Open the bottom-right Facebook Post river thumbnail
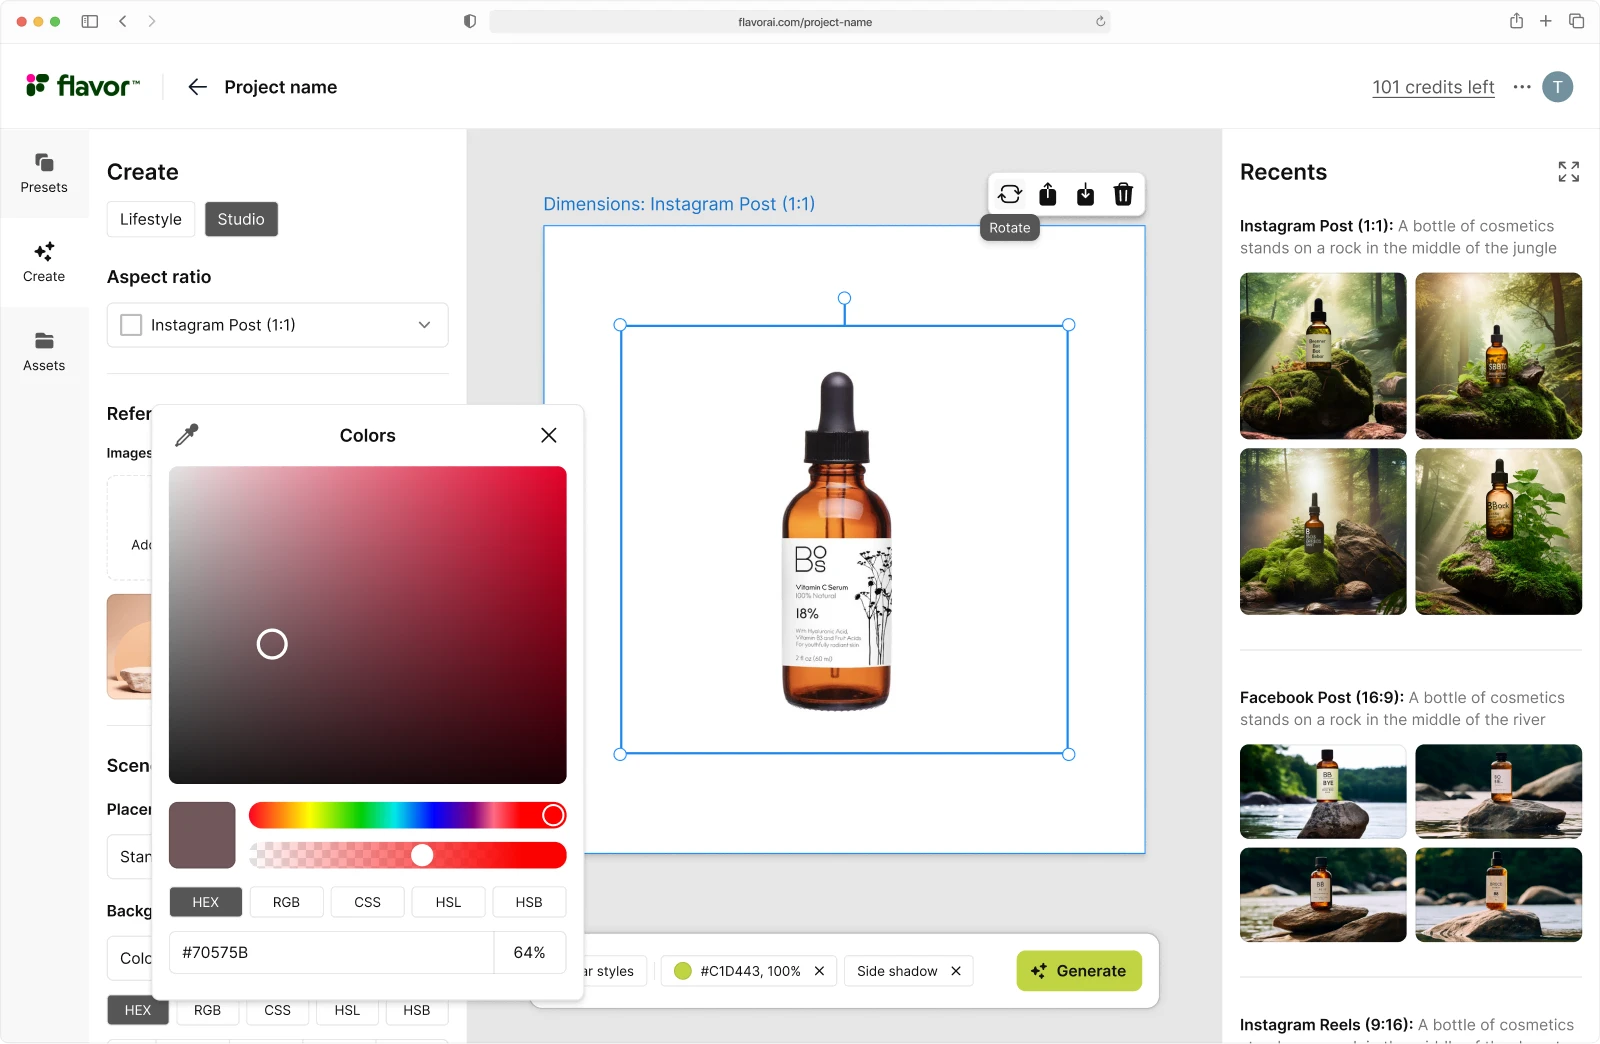This screenshot has height=1044, width=1600. 1499,895
